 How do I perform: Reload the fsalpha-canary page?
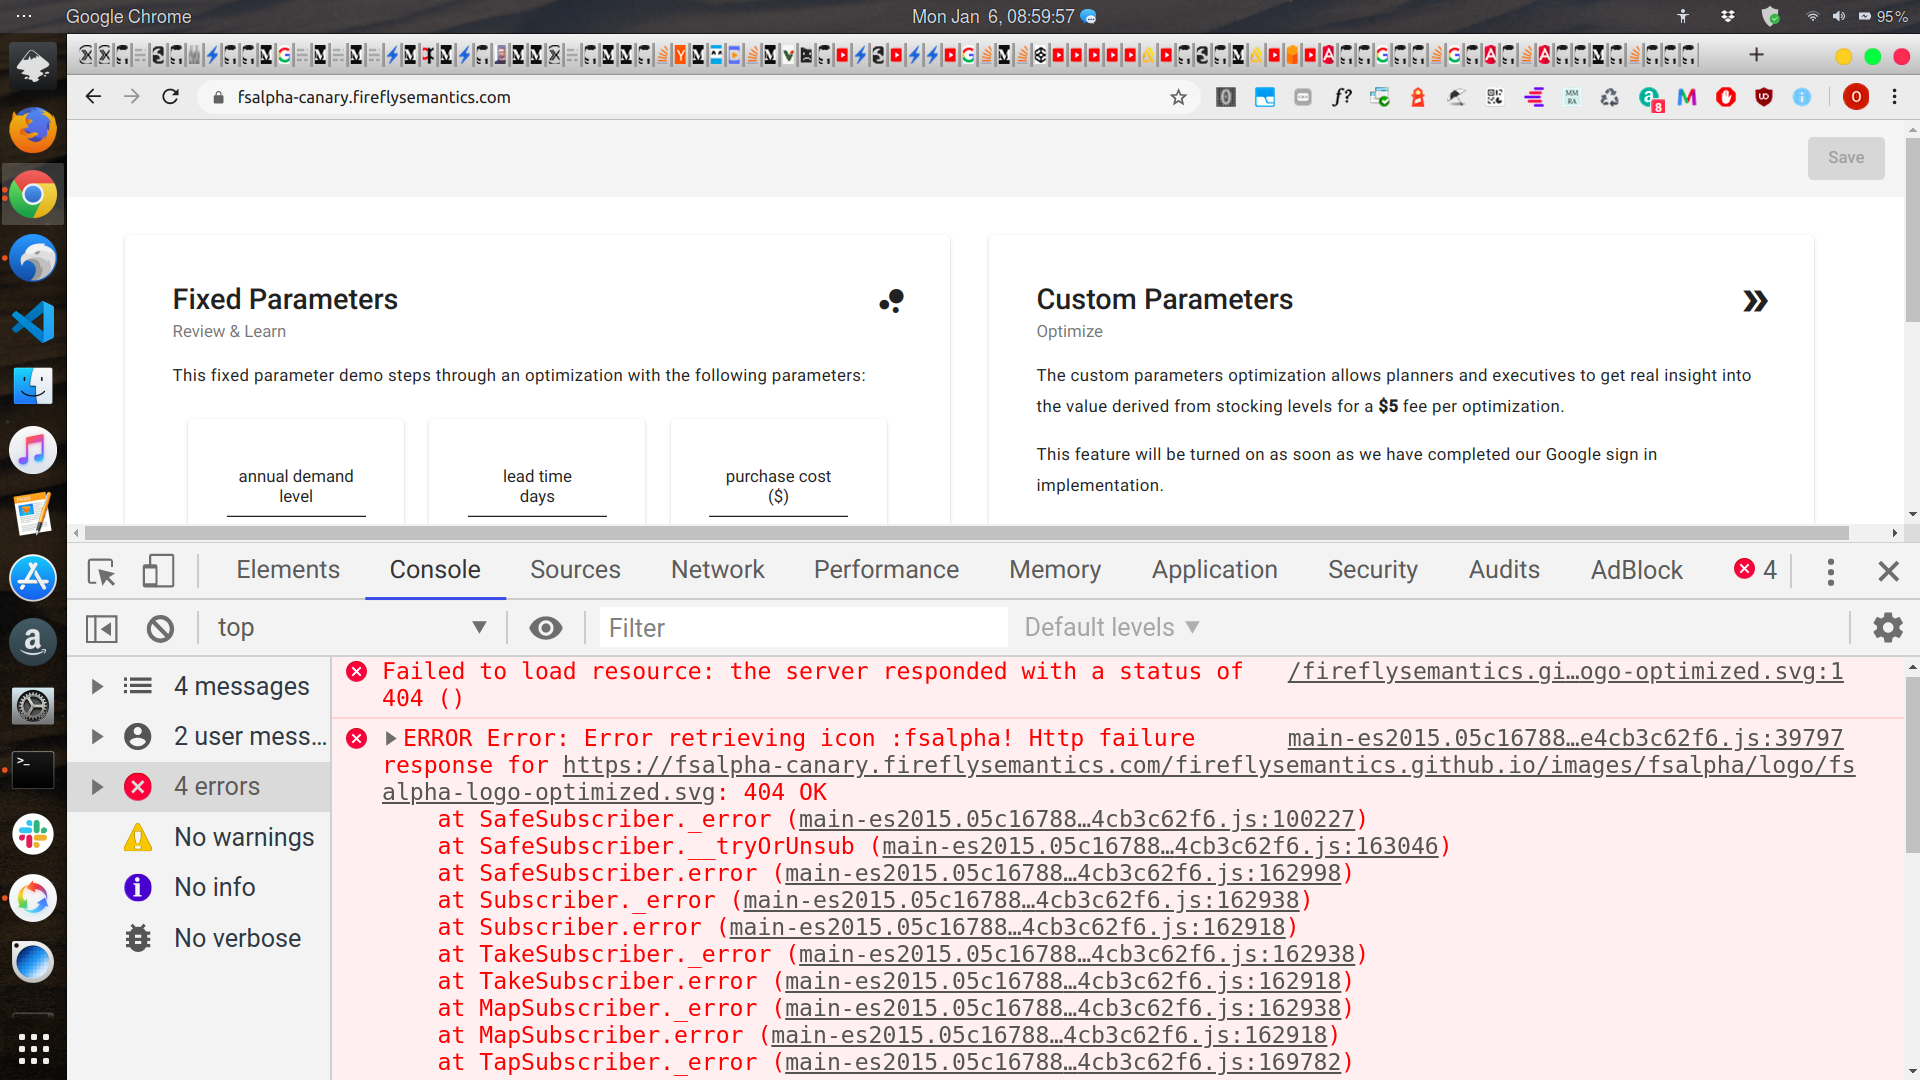point(170,96)
